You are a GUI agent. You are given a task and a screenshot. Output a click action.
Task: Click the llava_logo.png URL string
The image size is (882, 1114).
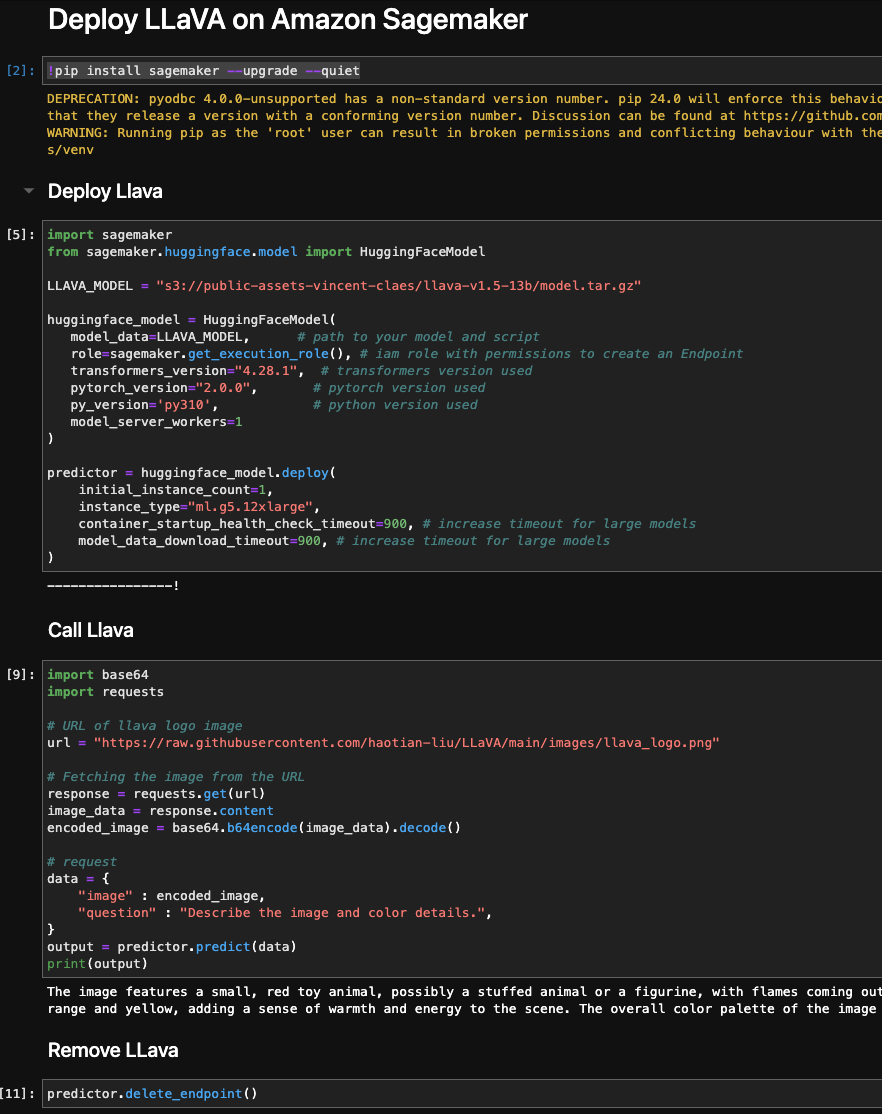click(x=407, y=742)
